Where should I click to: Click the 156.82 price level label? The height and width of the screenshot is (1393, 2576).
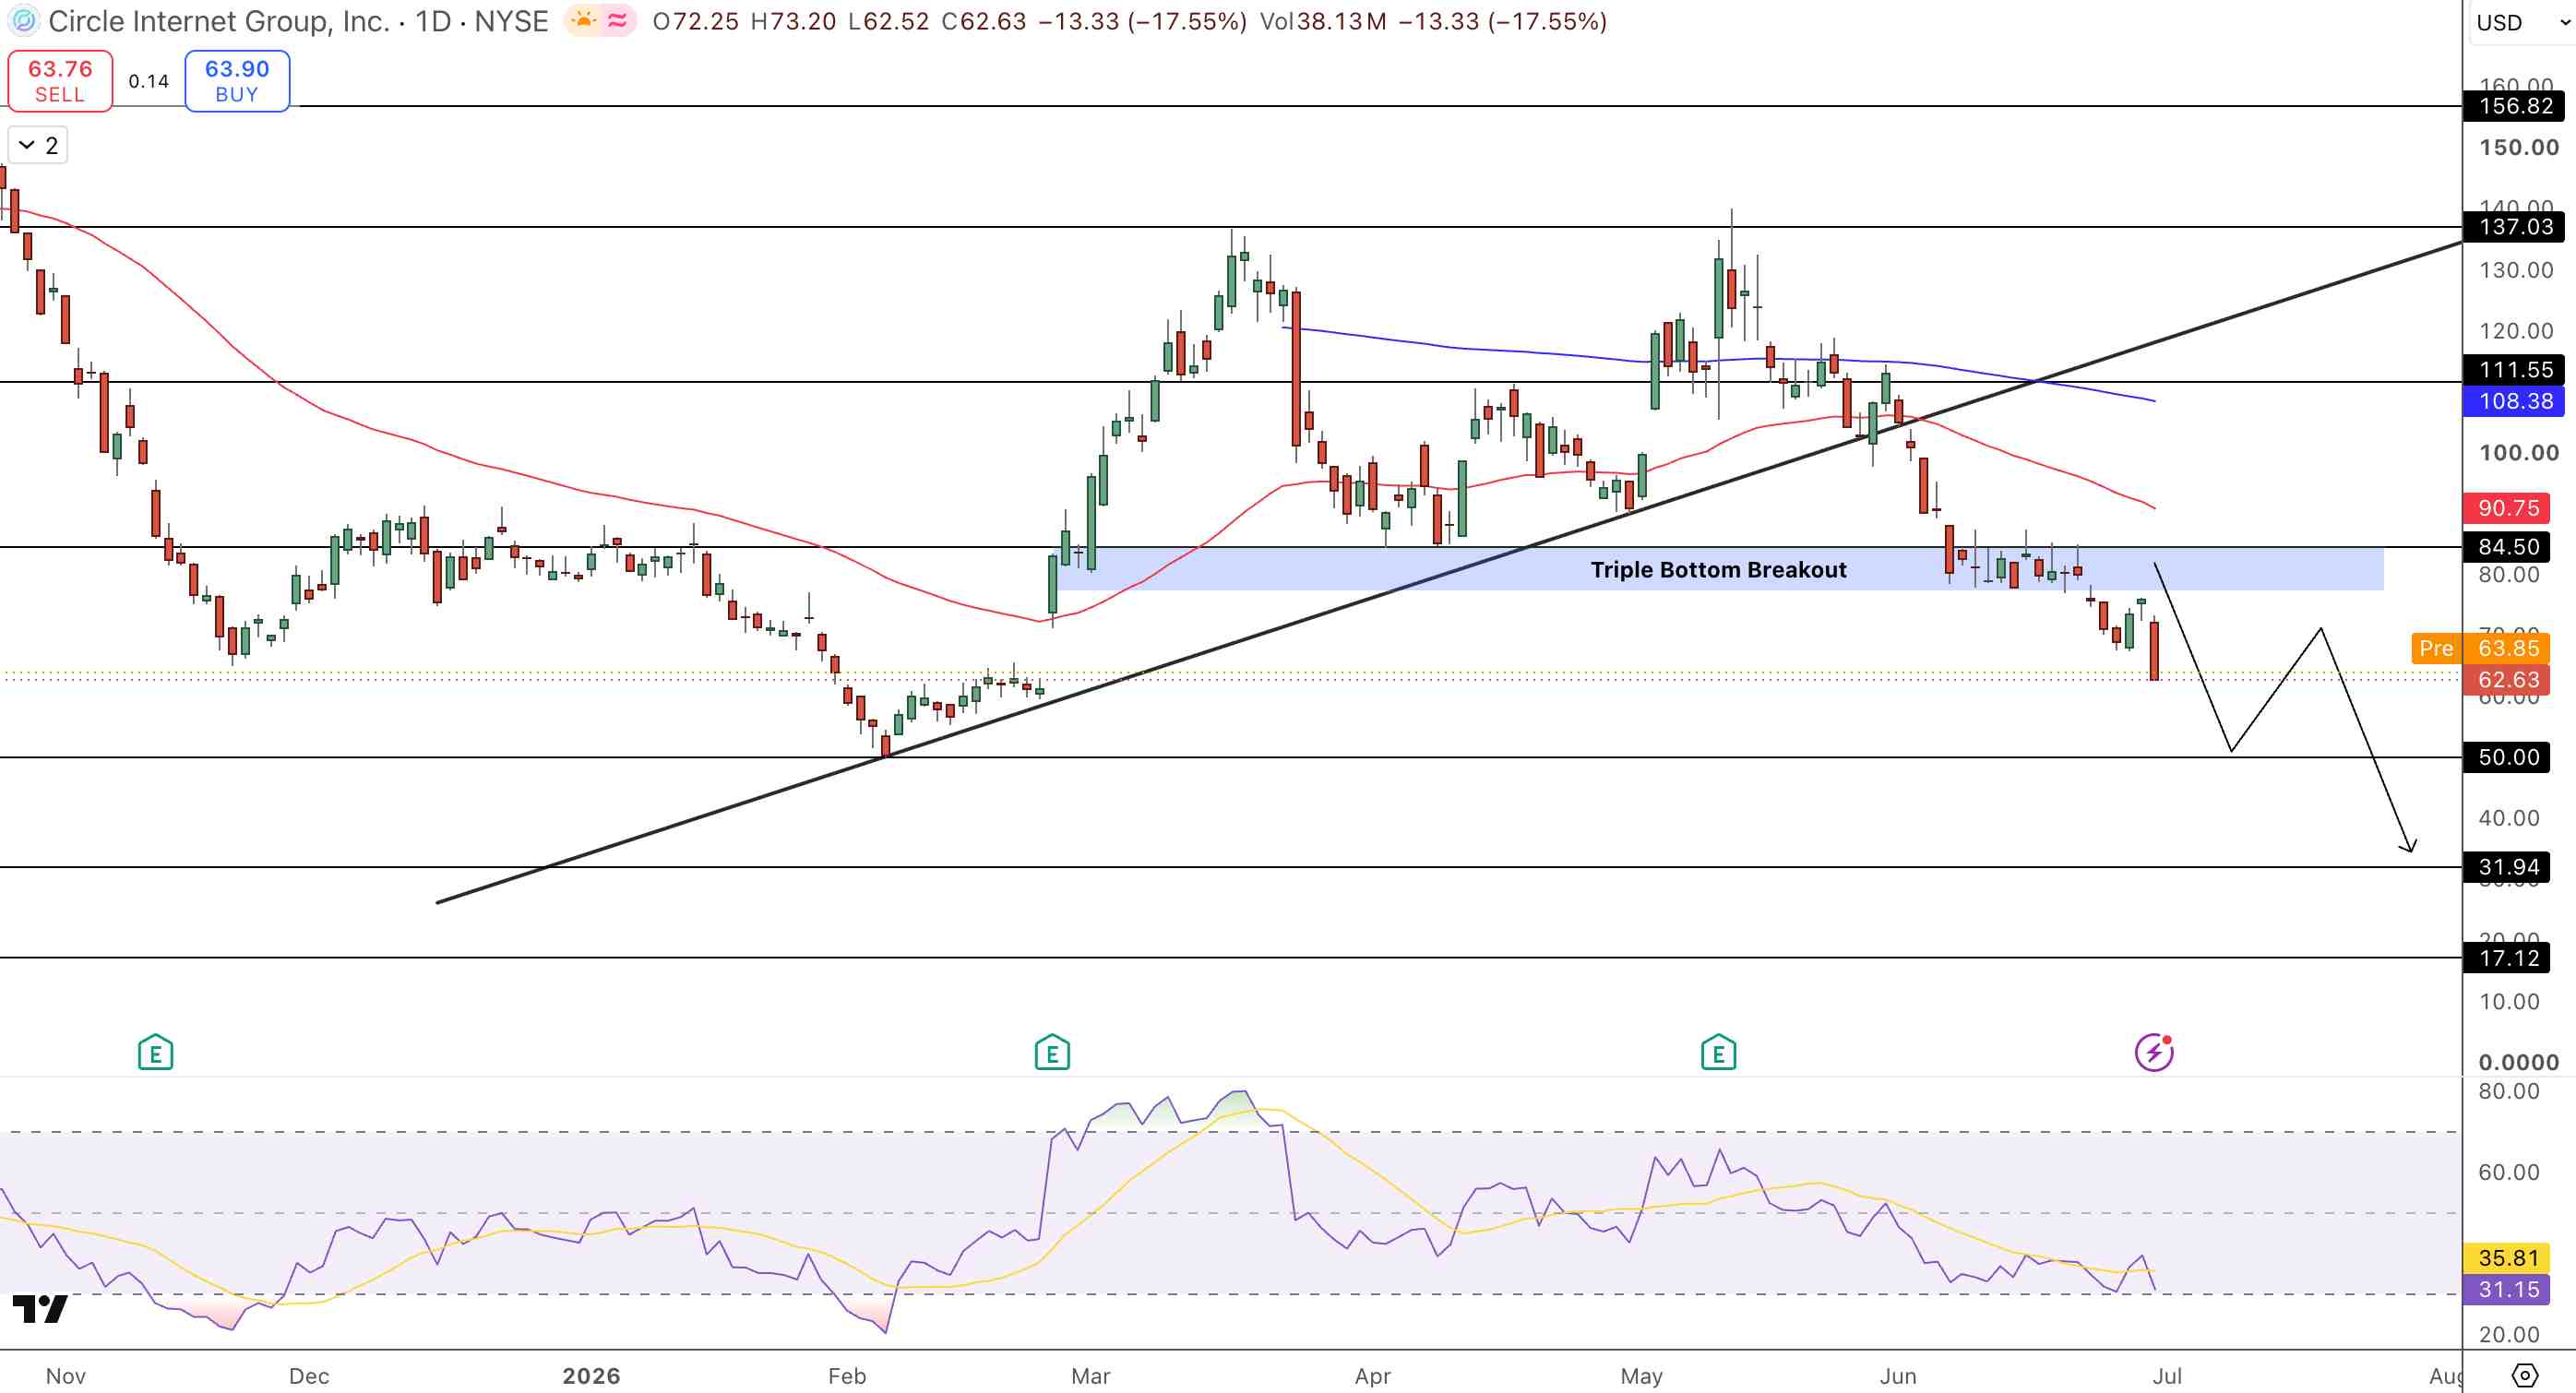(x=2514, y=106)
